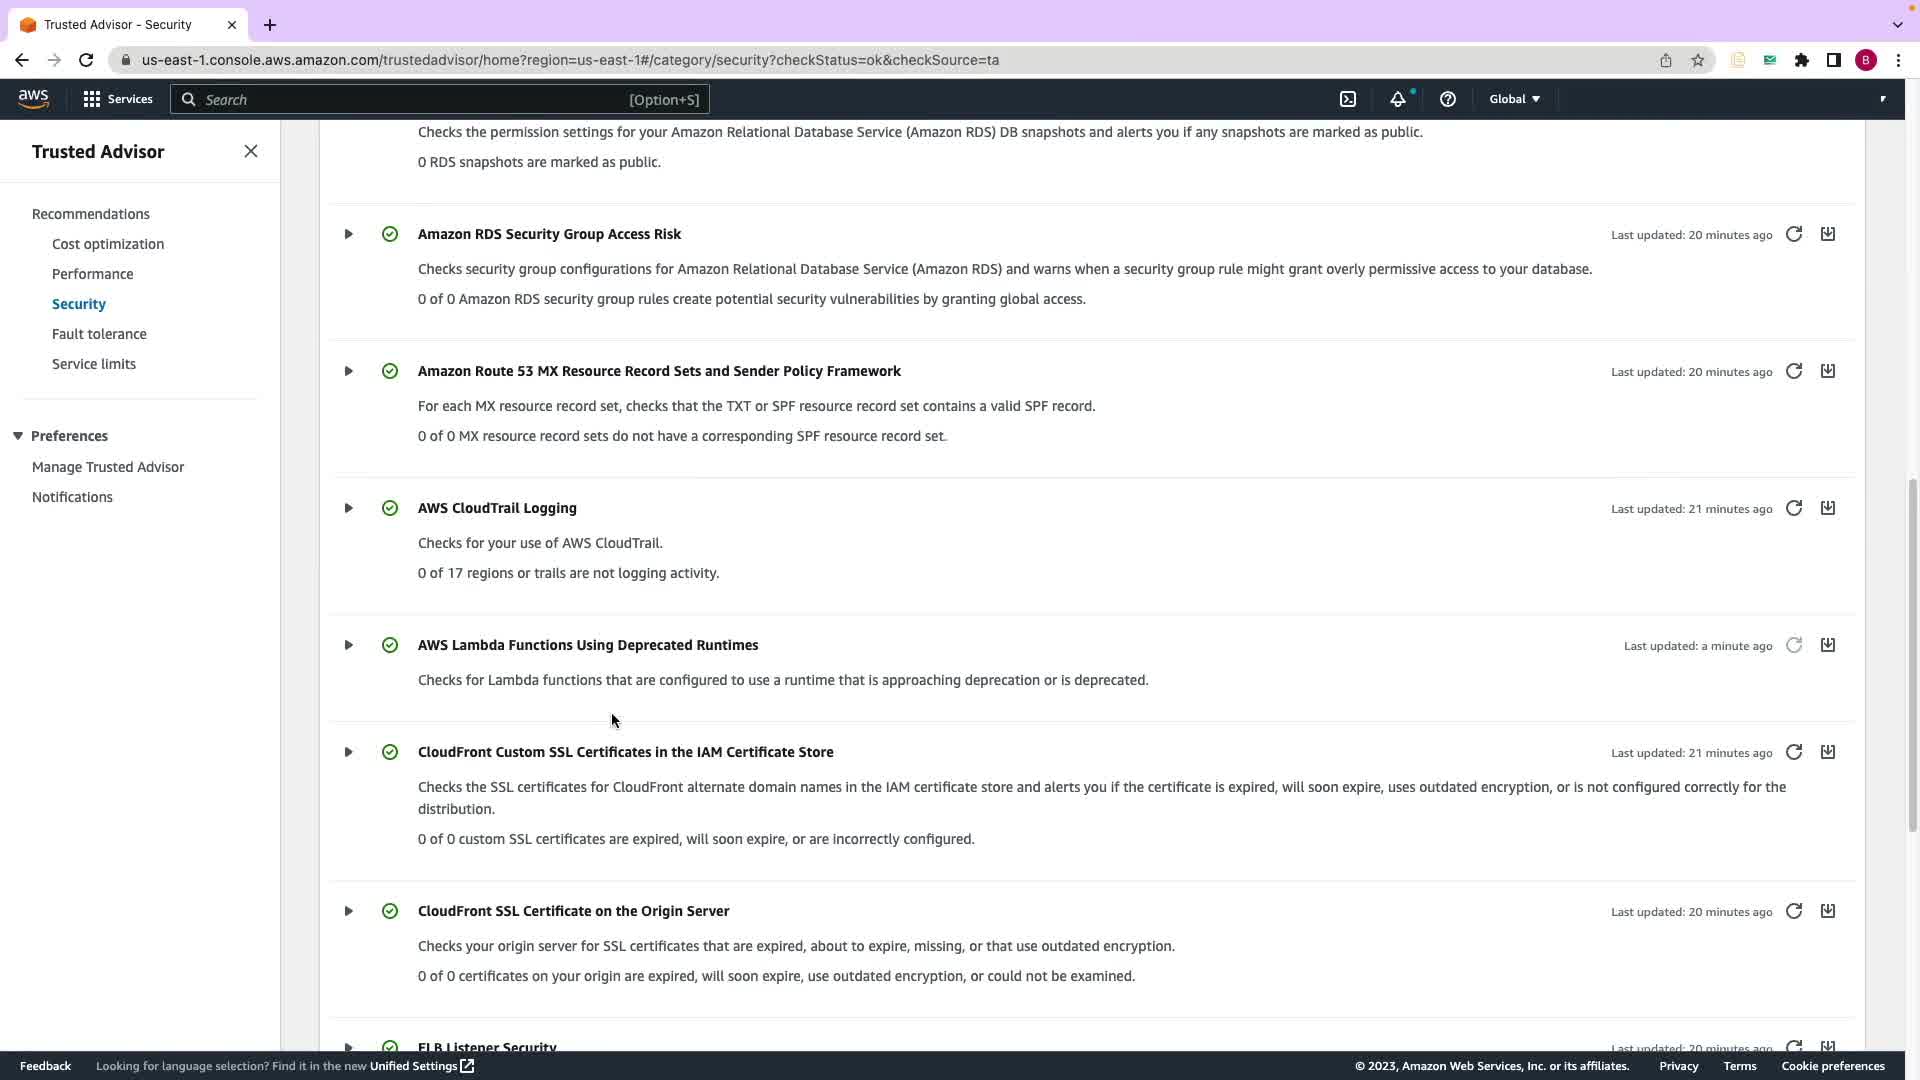Refresh the AWS CloudTrail Logging check
Screen dimensions: 1920x1080
1794,508
